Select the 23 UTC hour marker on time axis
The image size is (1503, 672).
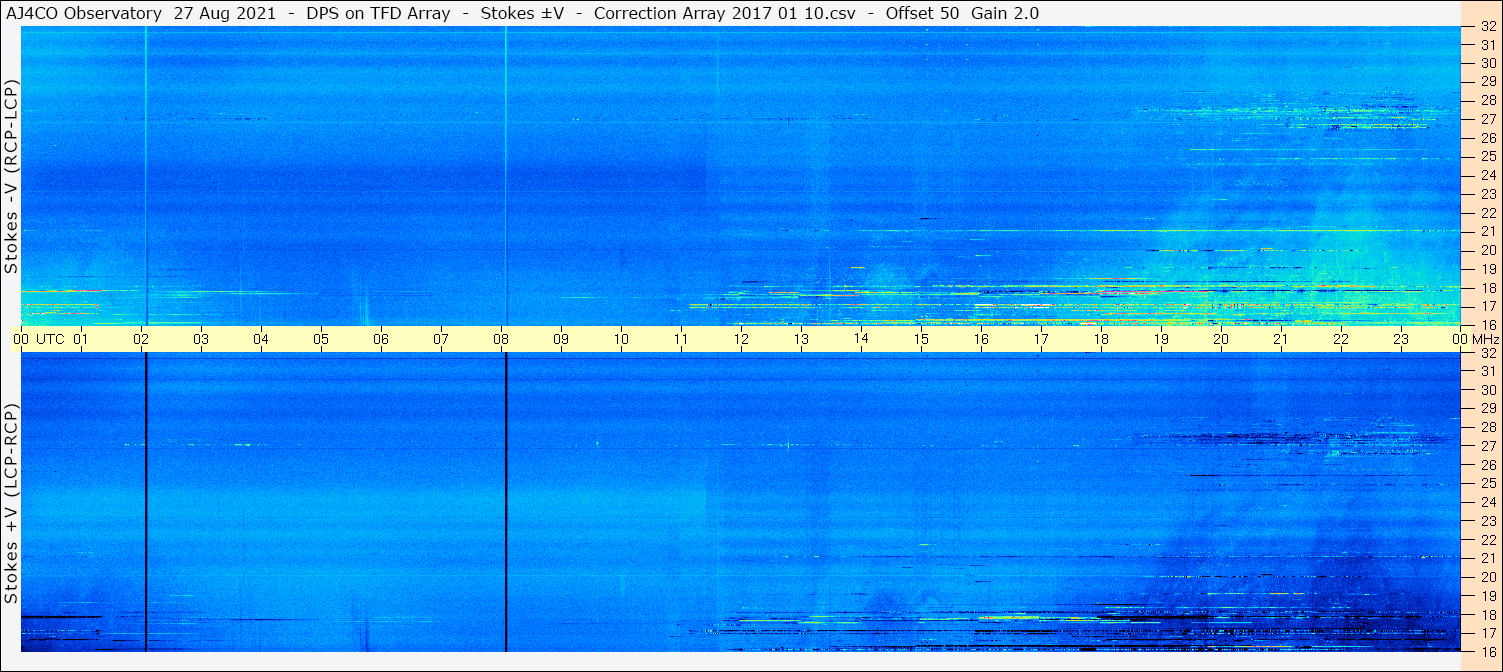pyautogui.click(x=1401, y=339)
